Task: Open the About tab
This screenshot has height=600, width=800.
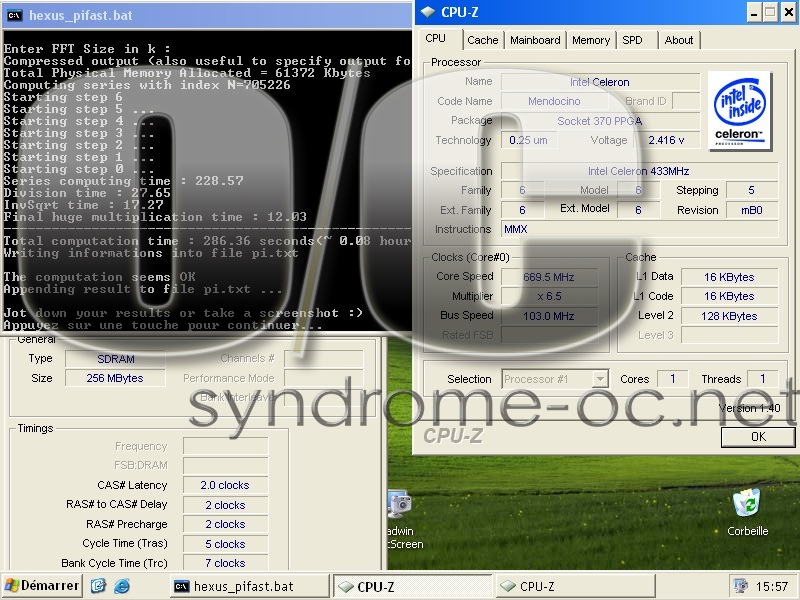Action: click(679, 40)
